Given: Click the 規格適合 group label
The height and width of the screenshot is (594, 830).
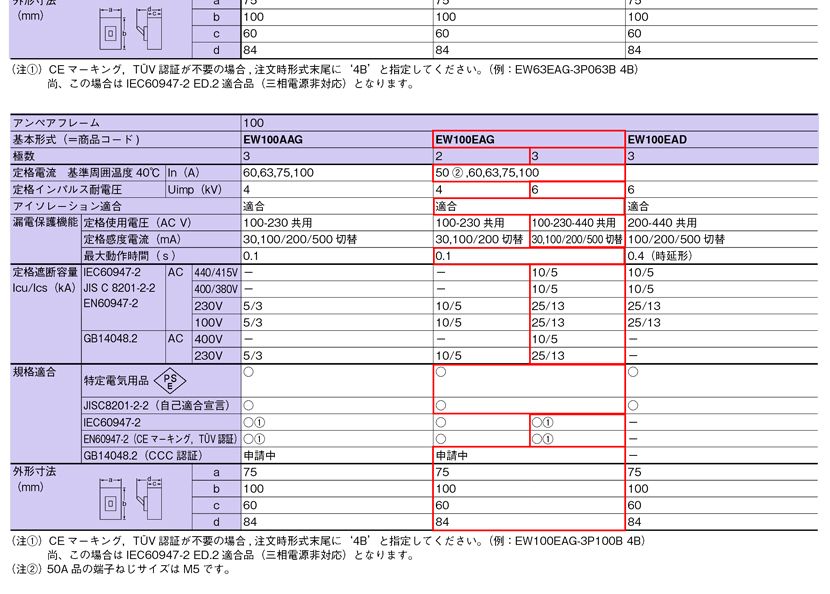Looking at the screenshot, I should 34,372.
